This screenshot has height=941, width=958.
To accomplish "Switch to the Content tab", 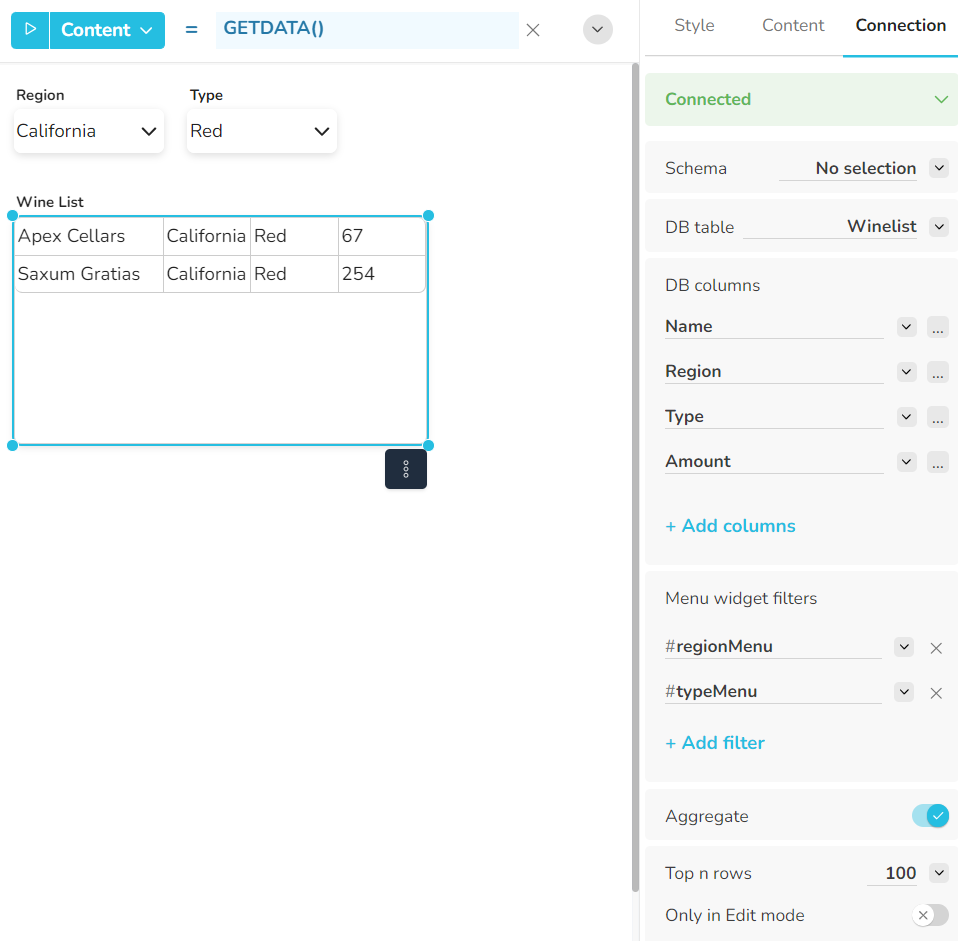I will tap(793, 26).
